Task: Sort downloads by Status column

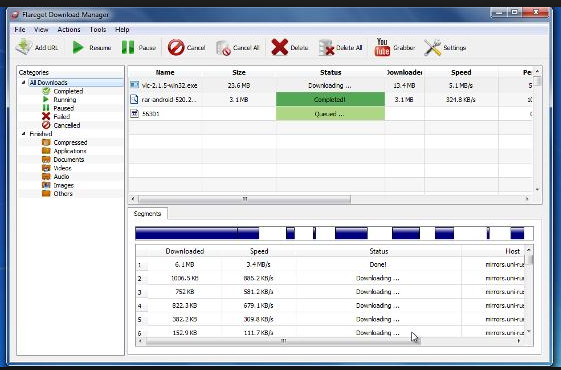Action: (330, 72)
